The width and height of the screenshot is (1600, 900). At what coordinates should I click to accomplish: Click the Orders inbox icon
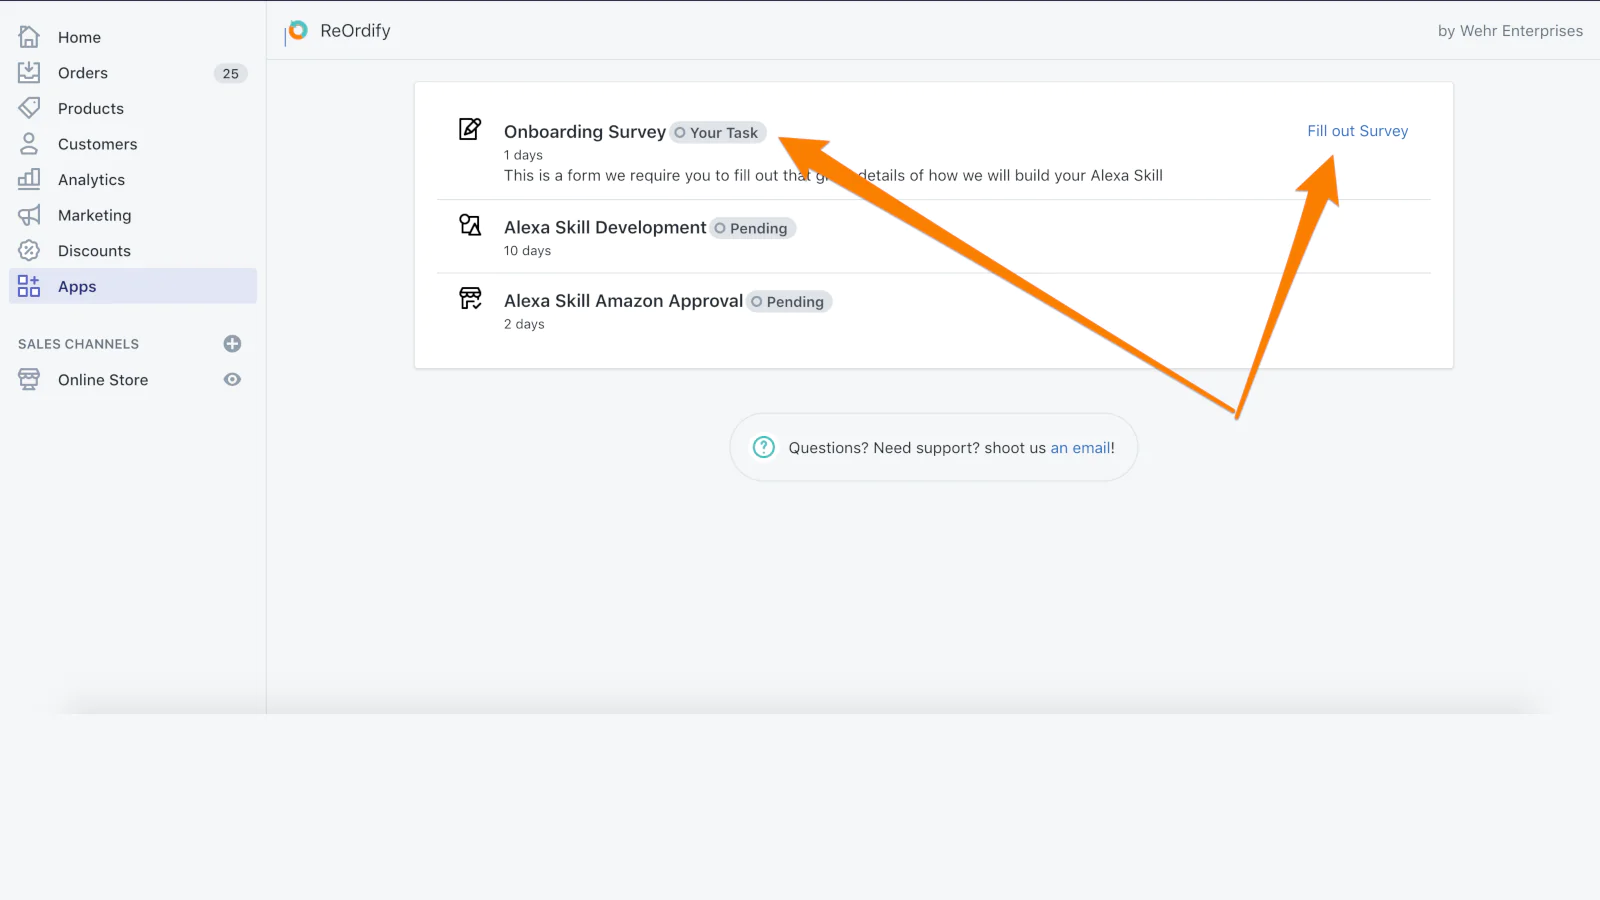pyautogui.click(x=29, y=72)
